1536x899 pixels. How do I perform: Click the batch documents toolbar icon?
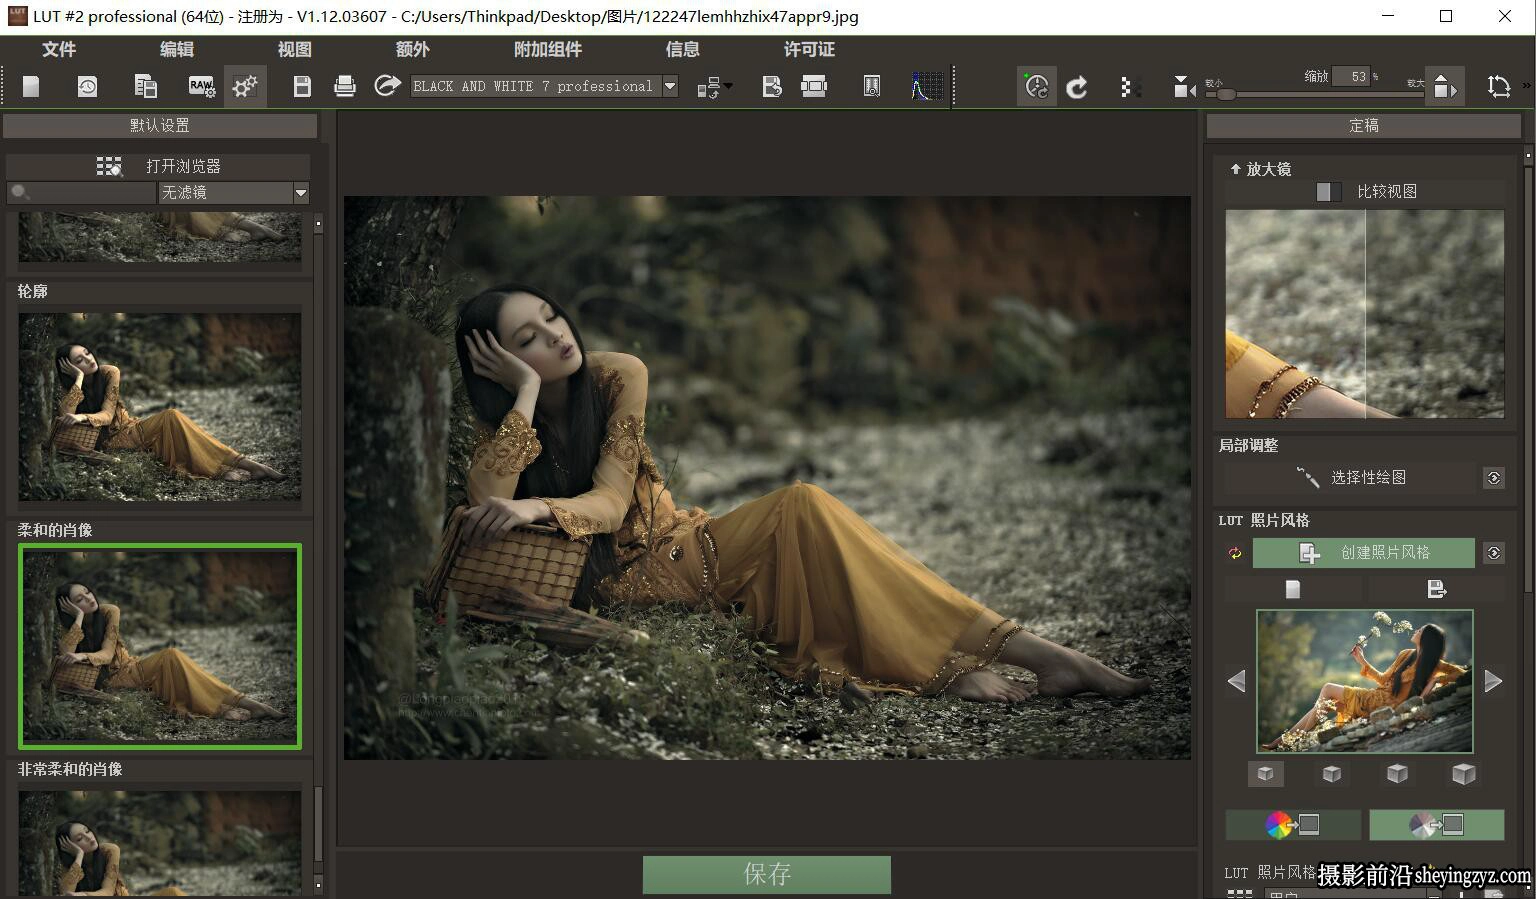145,87
